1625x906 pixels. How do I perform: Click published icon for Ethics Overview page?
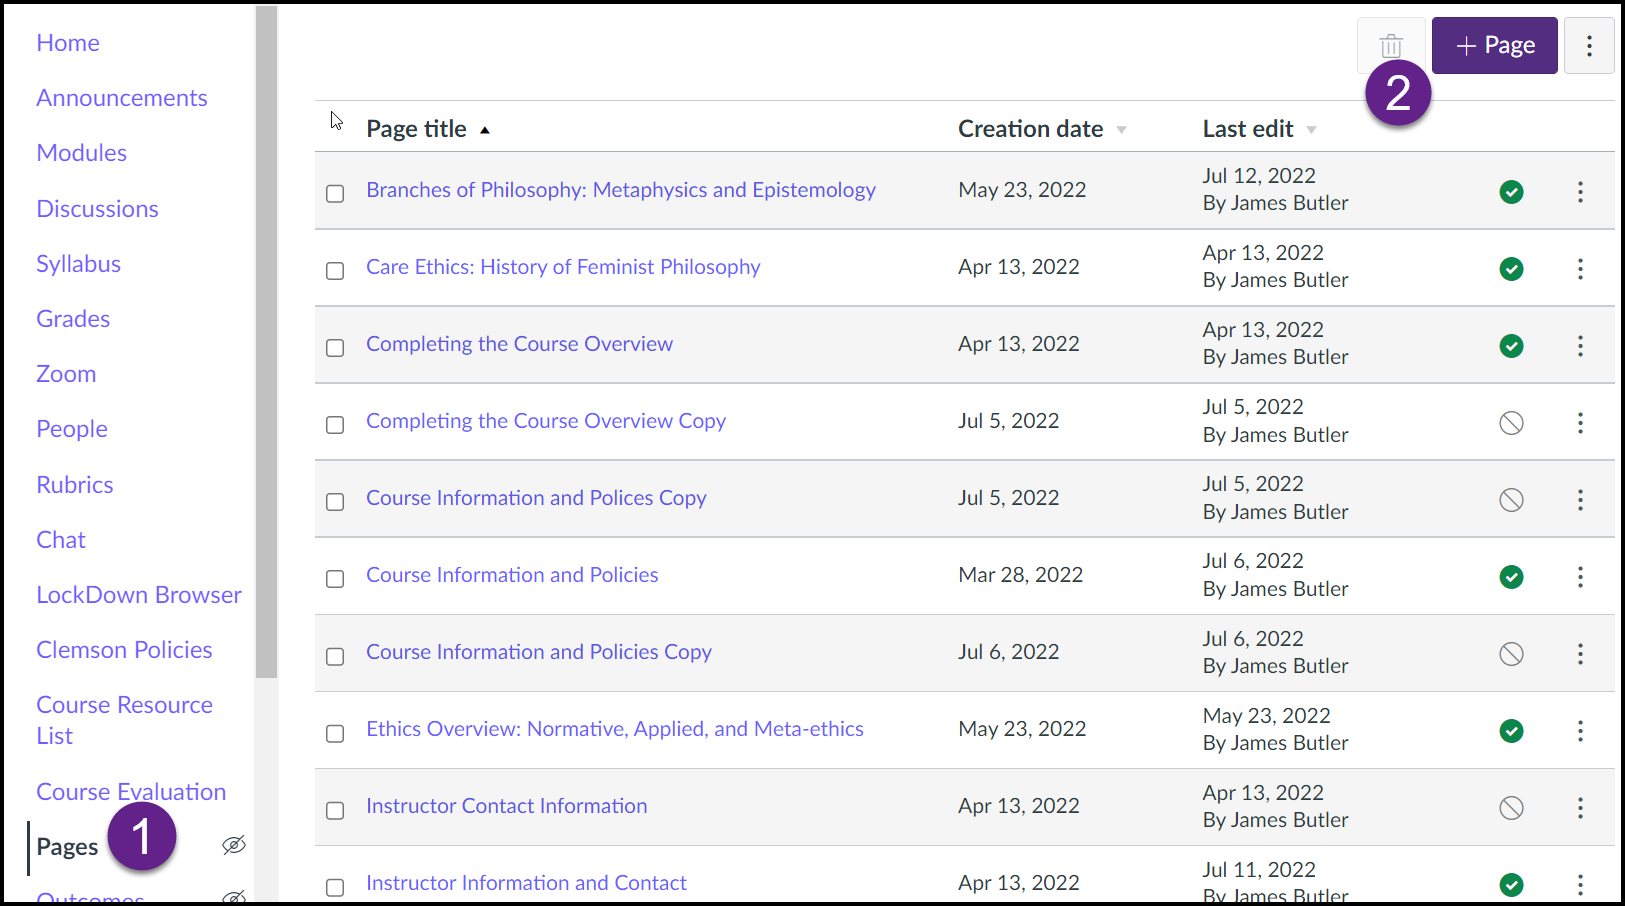coord(1511,731)
